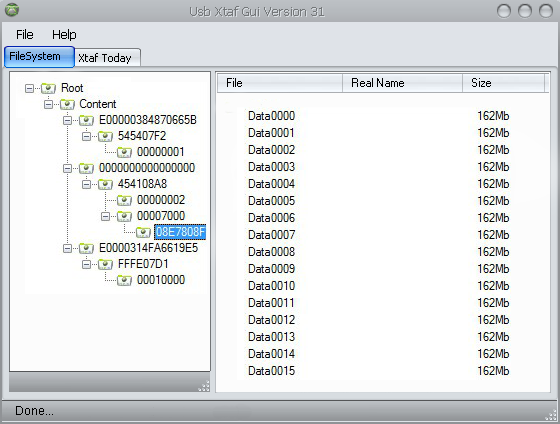The image size is (560, 424).
Task: Click the Root folder icon
Action: point(48,88)
